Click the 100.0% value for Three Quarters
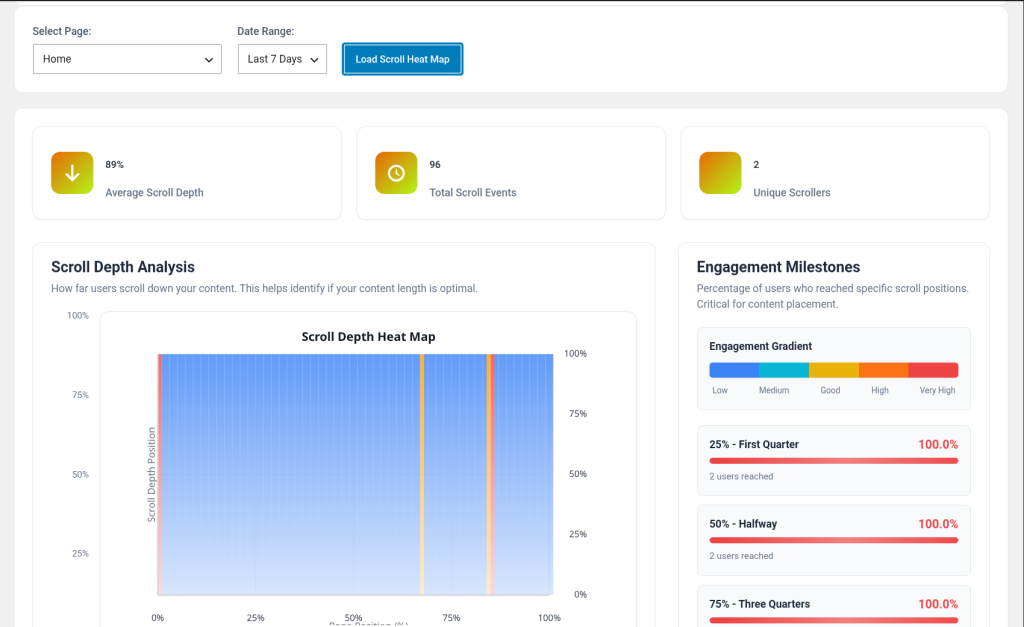This screenshot has width=1024, height=627. (x=938, y=604)
